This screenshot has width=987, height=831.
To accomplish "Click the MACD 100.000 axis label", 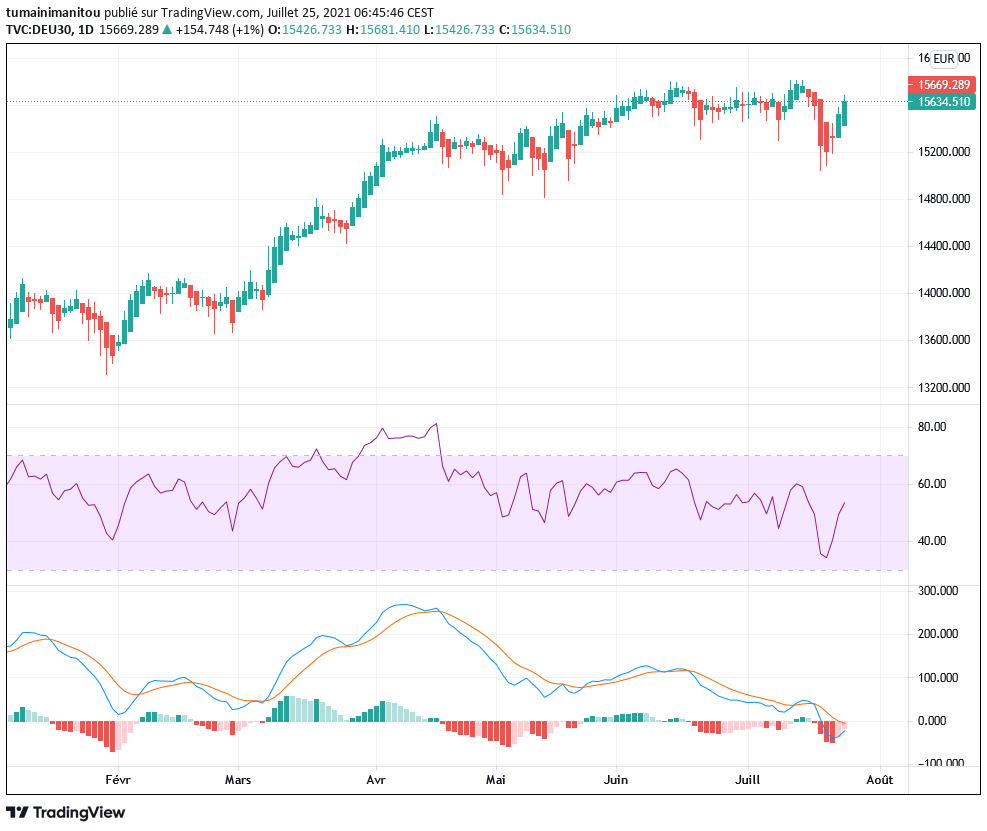I will (938, 678).
